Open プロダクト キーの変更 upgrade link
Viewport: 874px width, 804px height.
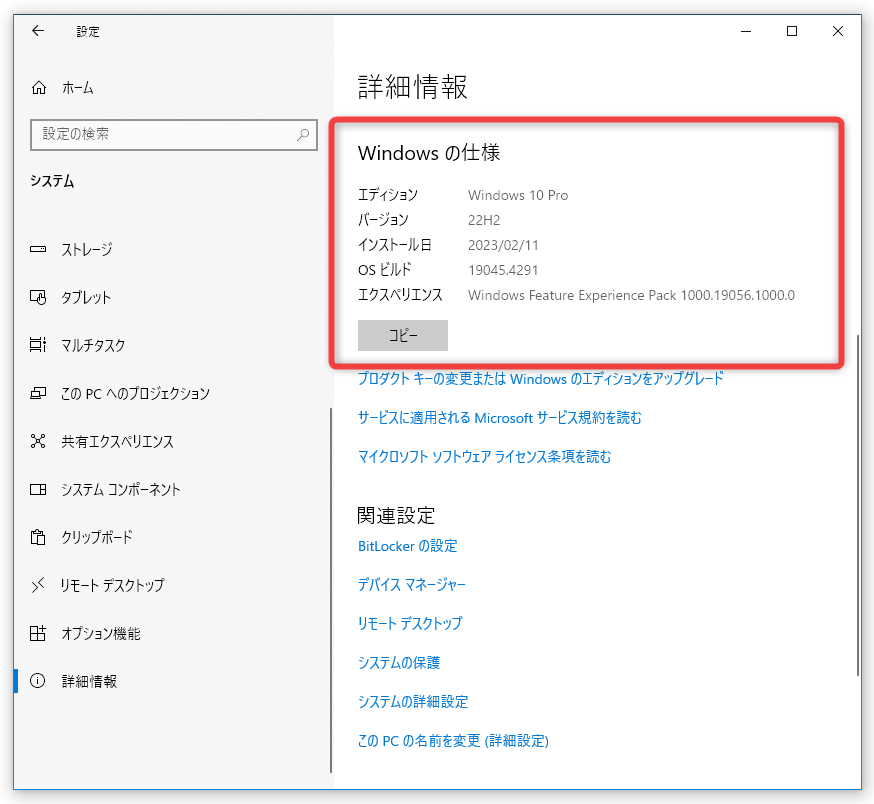(540, 379)
